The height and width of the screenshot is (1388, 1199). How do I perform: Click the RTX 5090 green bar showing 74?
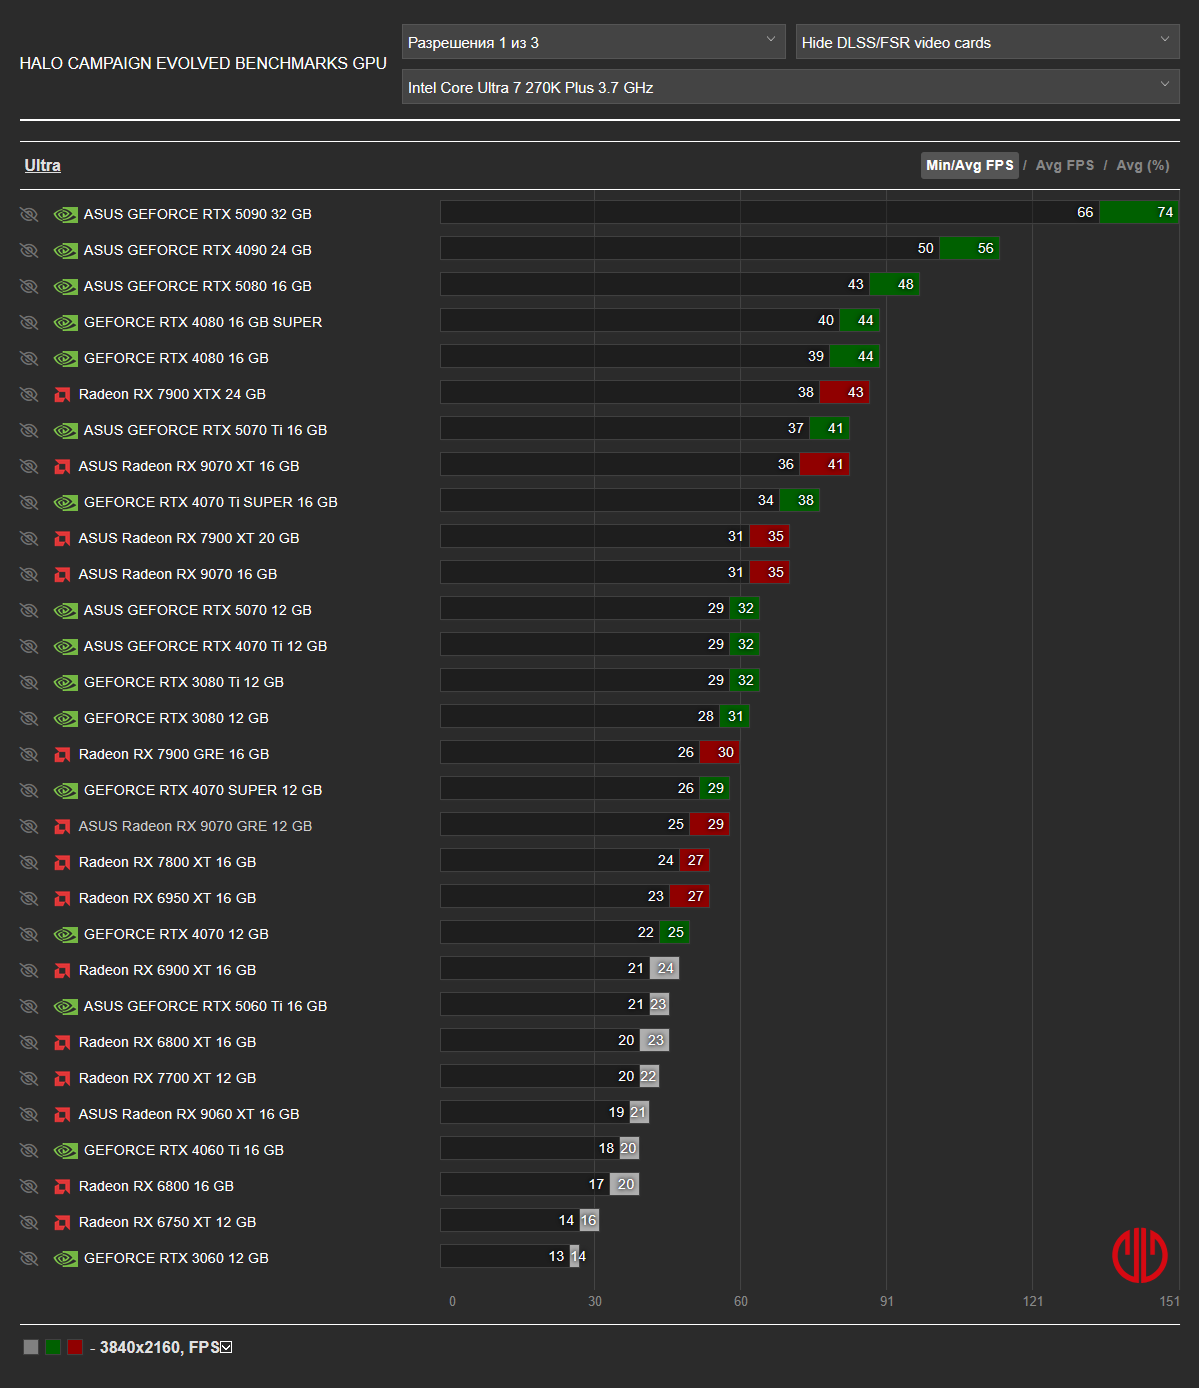1139,212
